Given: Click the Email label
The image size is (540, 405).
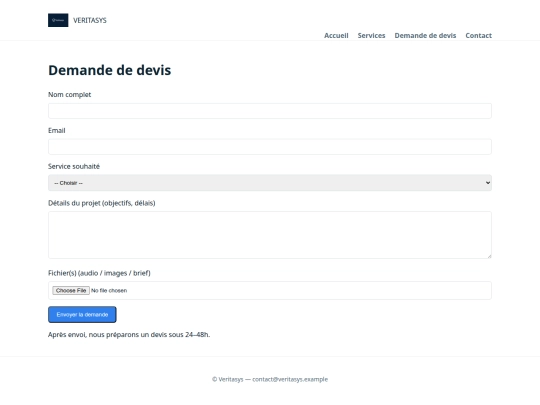Looking at the screenshot, I should click(x=56, y=131).
